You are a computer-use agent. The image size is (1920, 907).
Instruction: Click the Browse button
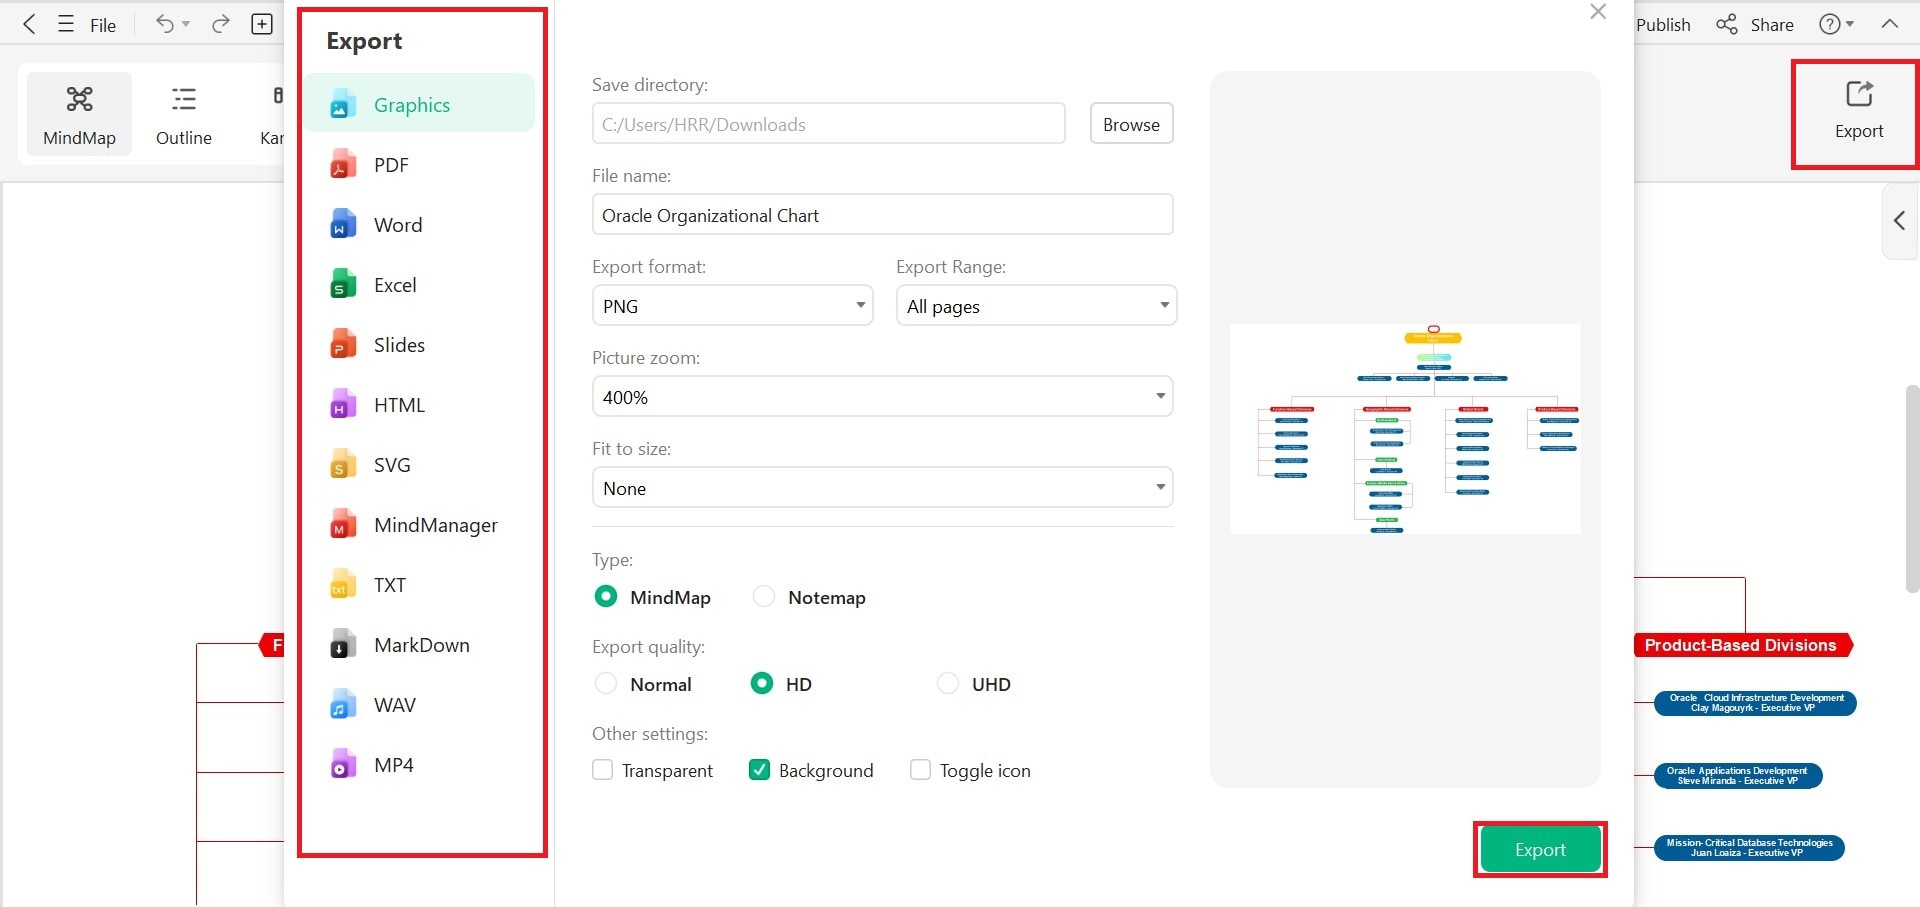coord(1131,124)
